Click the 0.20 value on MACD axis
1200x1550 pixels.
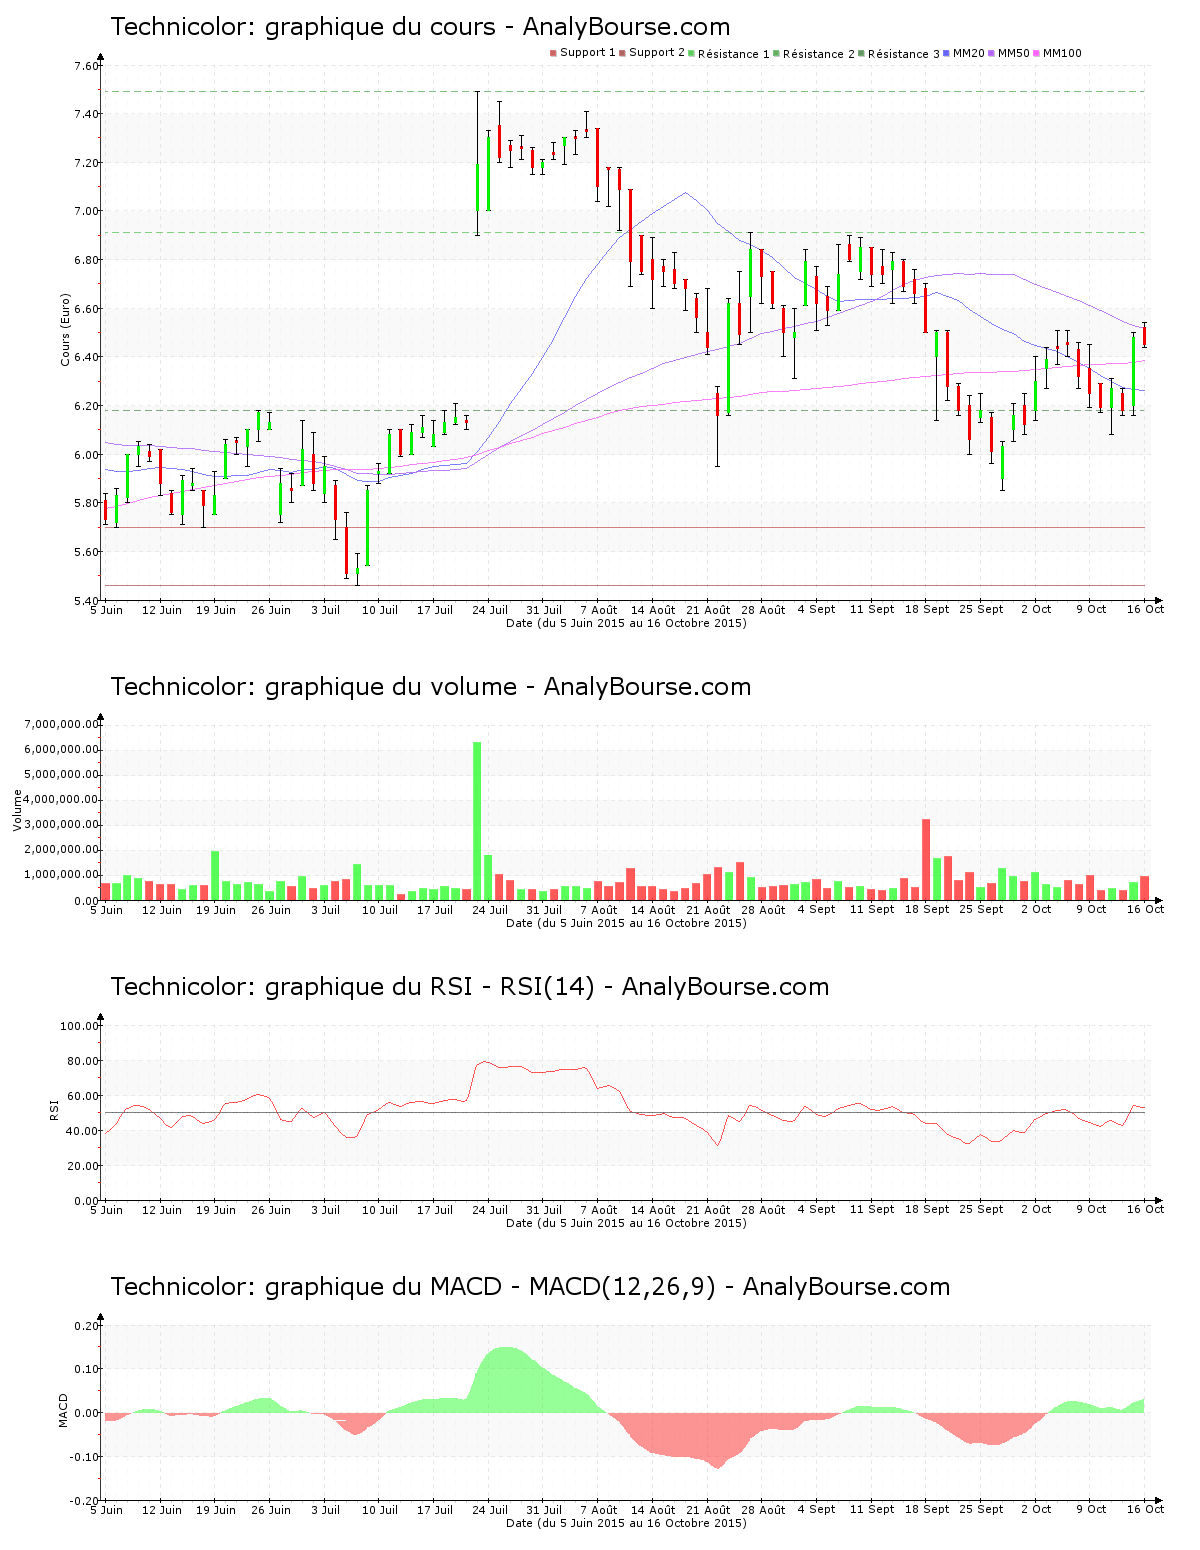[87, 1326]
